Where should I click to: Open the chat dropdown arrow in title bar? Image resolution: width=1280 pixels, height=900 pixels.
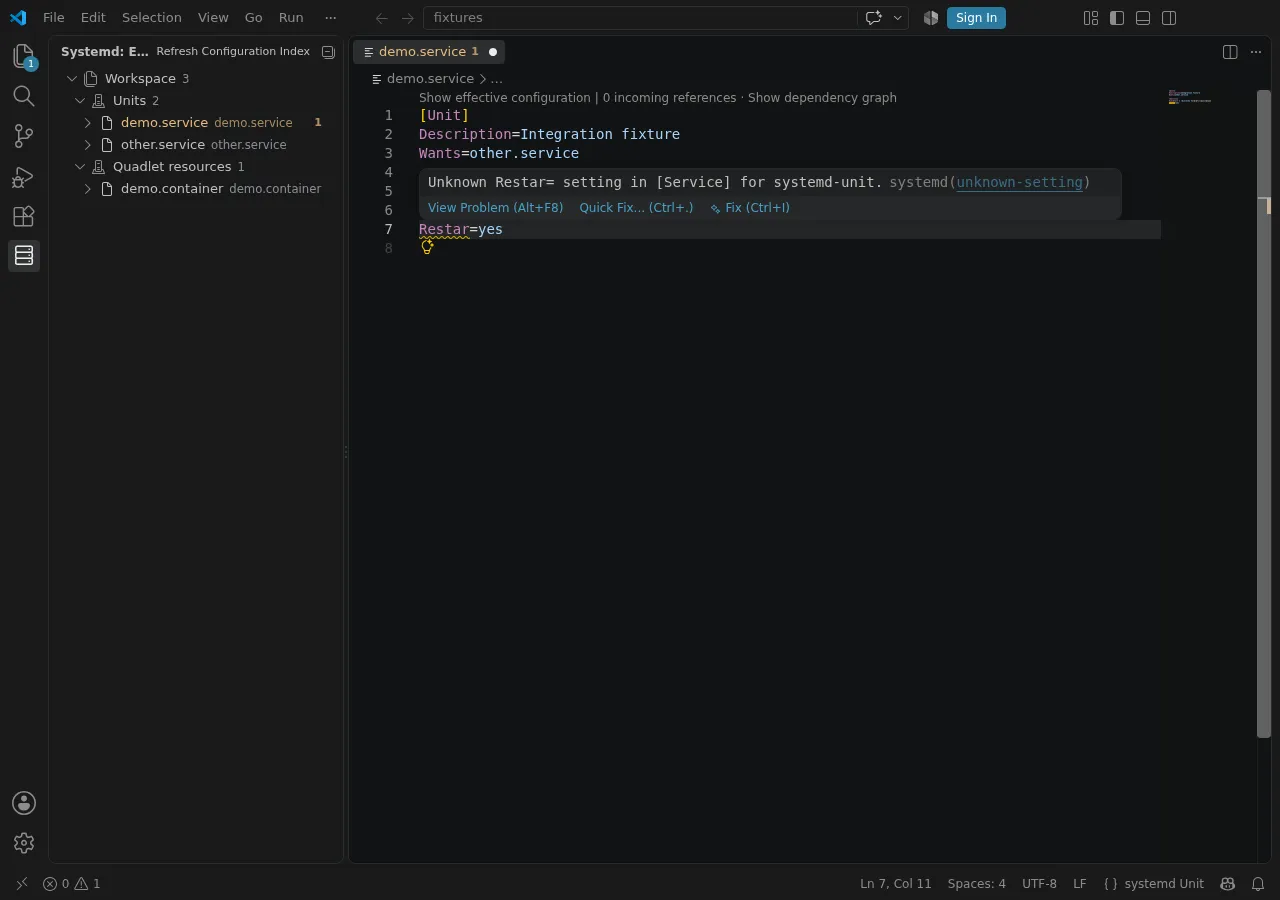click(x=898, y=18)
